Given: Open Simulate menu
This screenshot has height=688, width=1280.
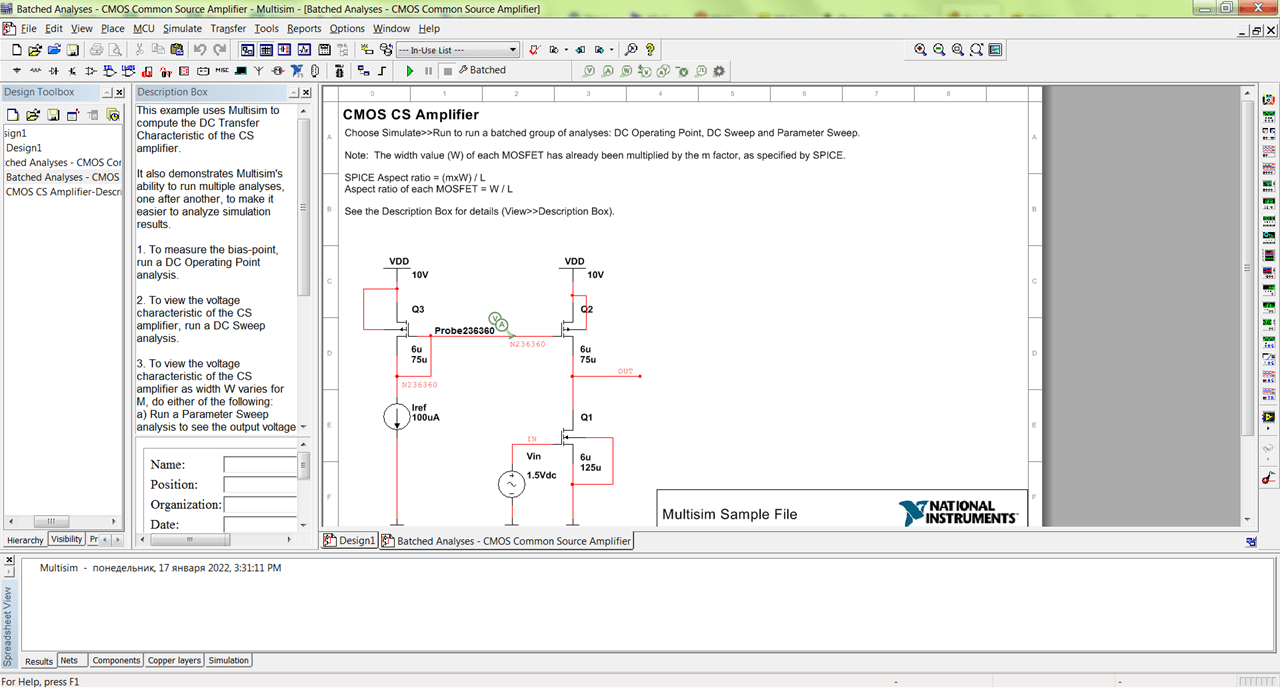Looking at the screenshot, I should [182, 28].
